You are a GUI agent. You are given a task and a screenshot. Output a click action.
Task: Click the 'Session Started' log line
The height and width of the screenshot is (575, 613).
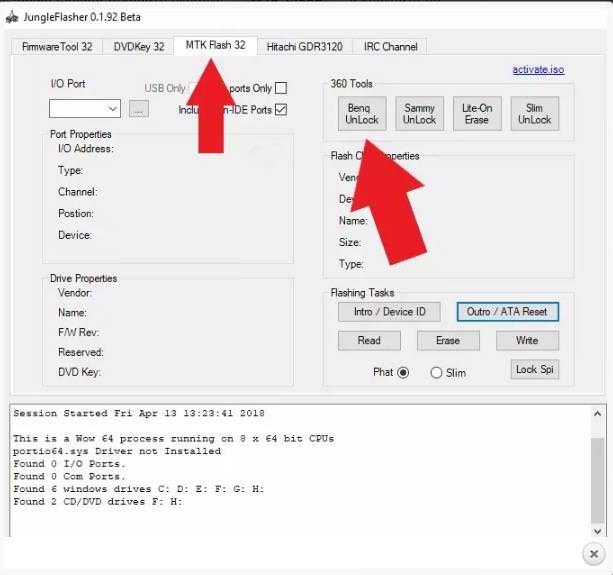click(139, 413)
